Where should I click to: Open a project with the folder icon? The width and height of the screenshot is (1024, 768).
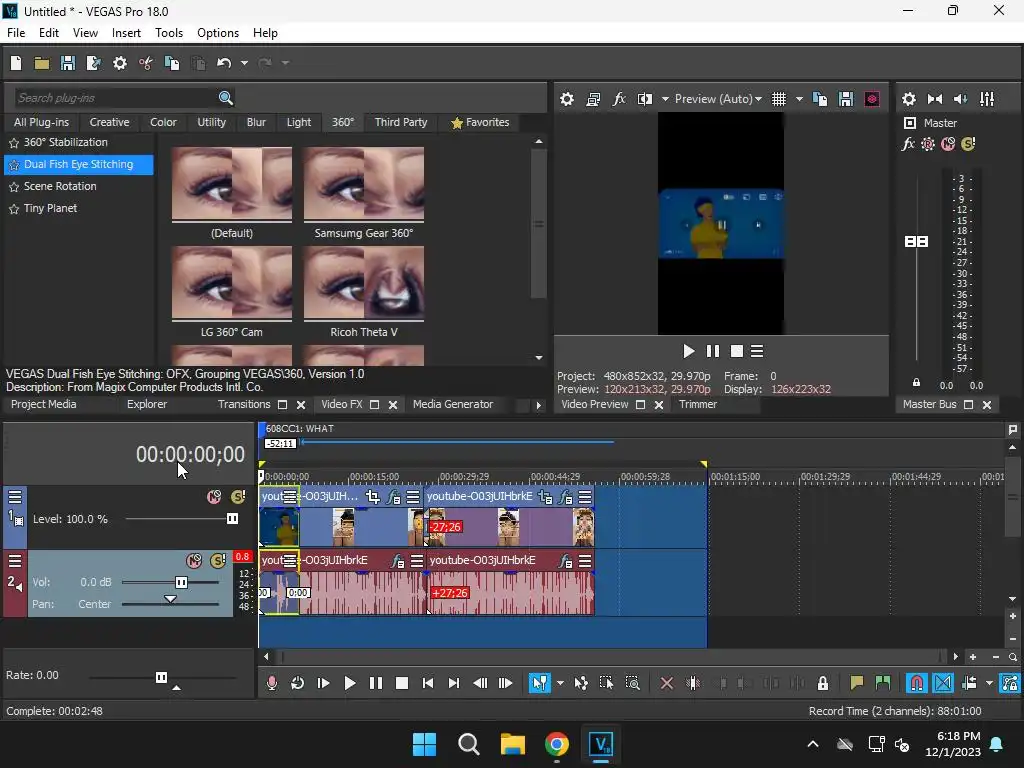point(42,63)
